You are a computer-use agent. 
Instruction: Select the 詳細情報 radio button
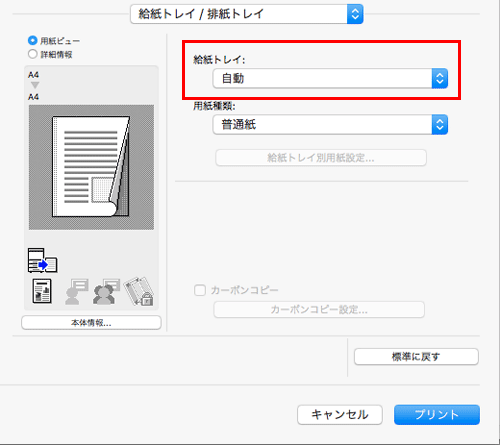33,54
